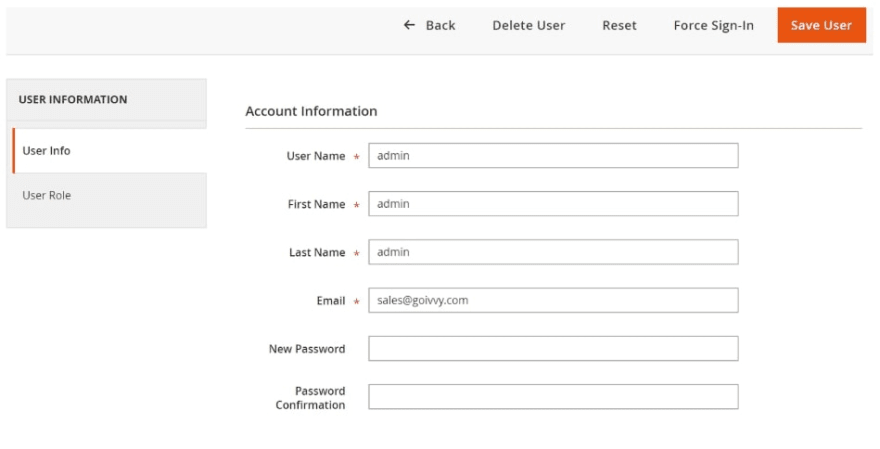The width and height of the screenshot is (880, 449).
Task: Click the Back arrow icon
Action: 409,25
